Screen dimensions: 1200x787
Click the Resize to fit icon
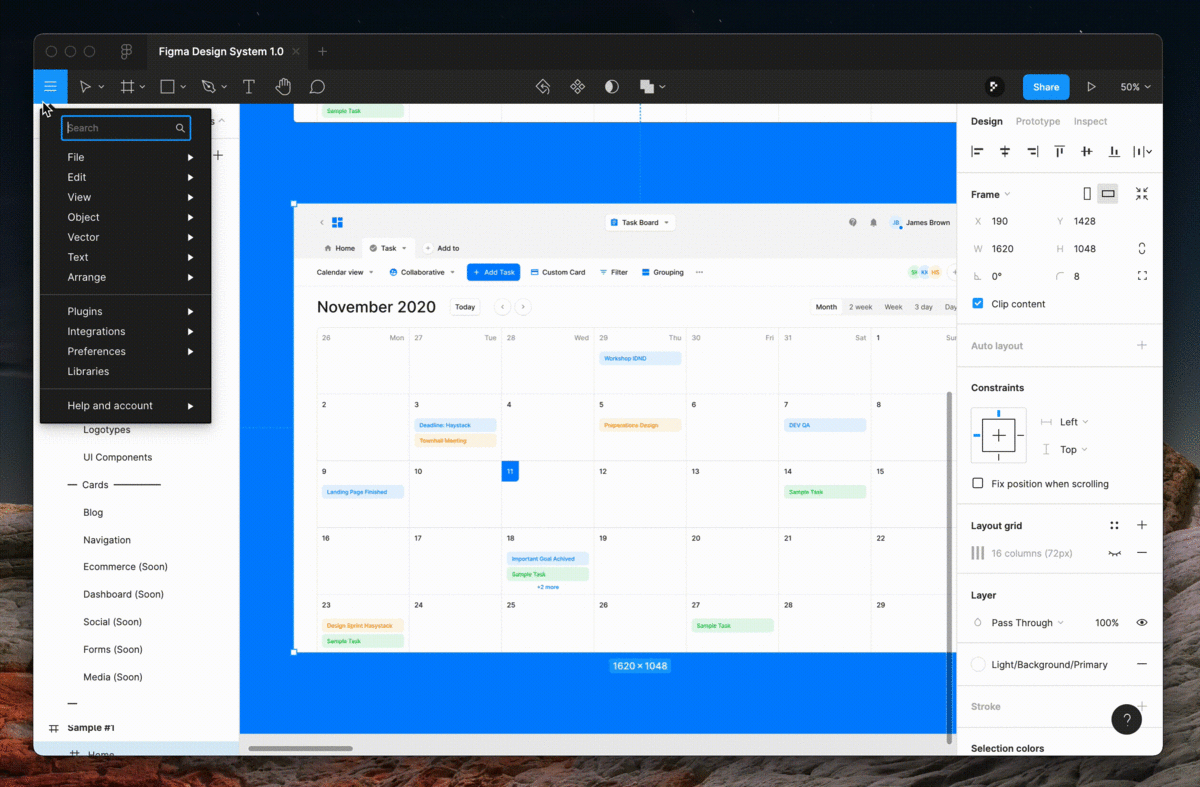coord(1142,194)
